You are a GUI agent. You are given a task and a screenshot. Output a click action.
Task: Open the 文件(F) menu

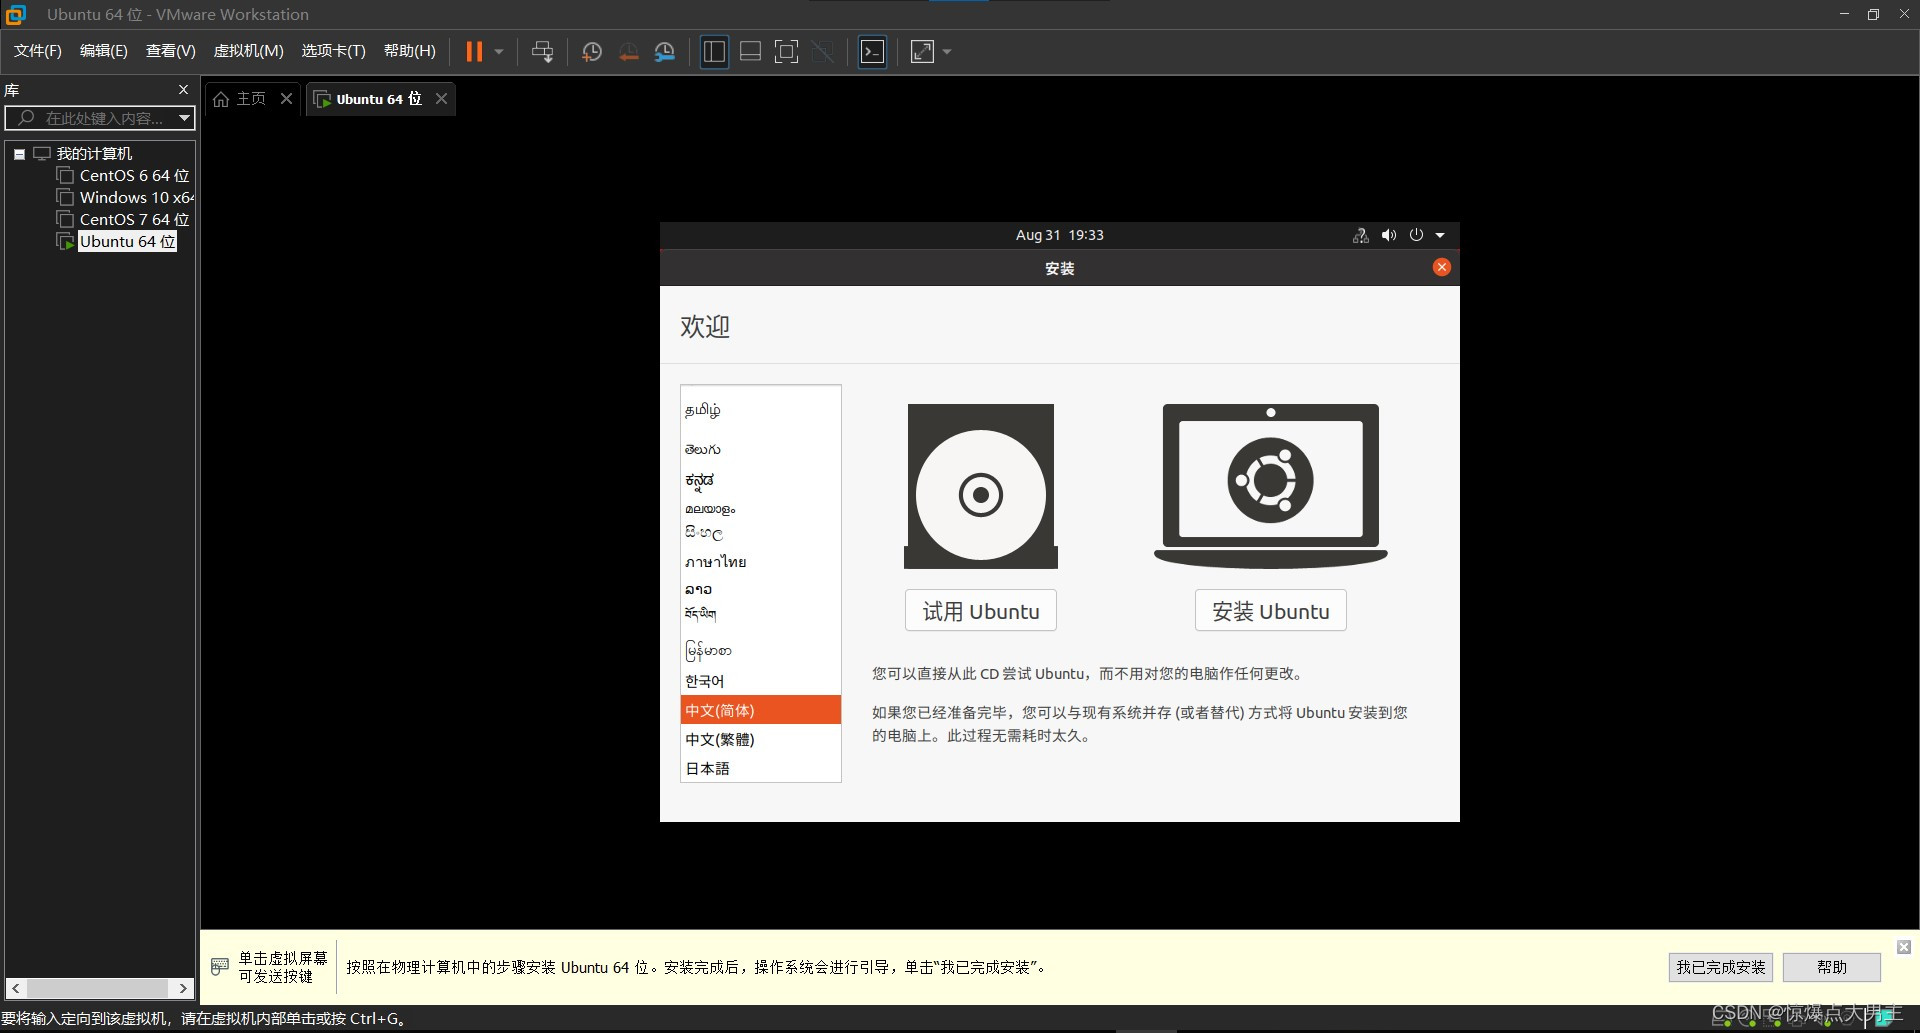click(38, 51)
